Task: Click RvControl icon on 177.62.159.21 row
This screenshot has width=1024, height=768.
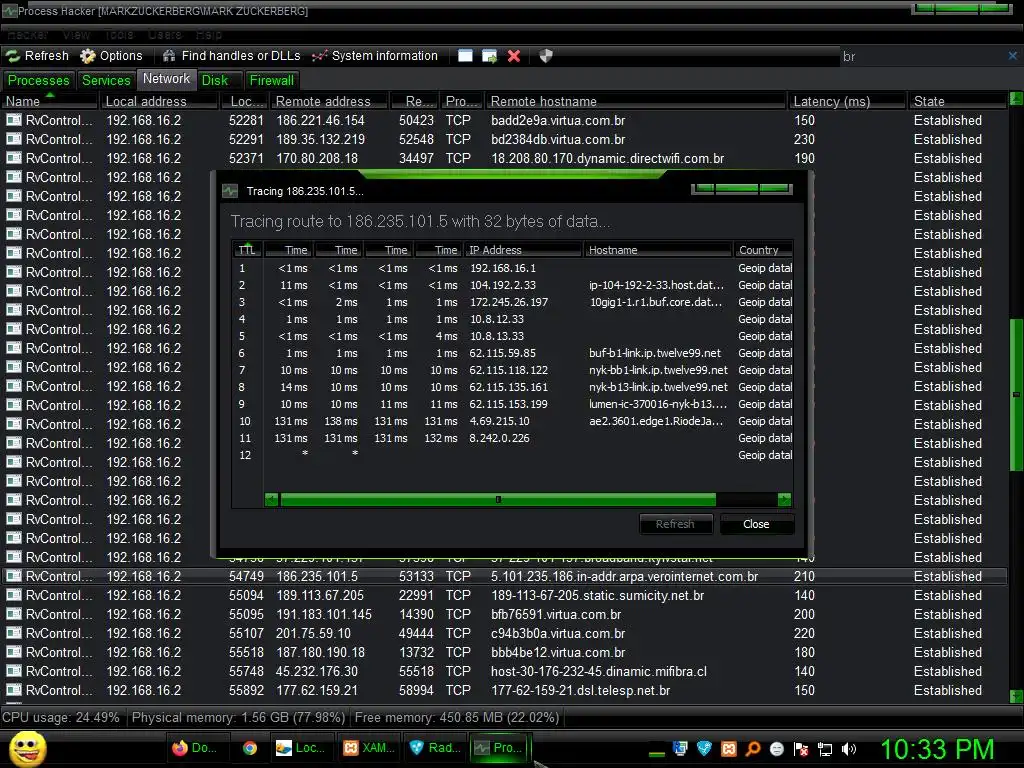Action: [x=14, y=690]
